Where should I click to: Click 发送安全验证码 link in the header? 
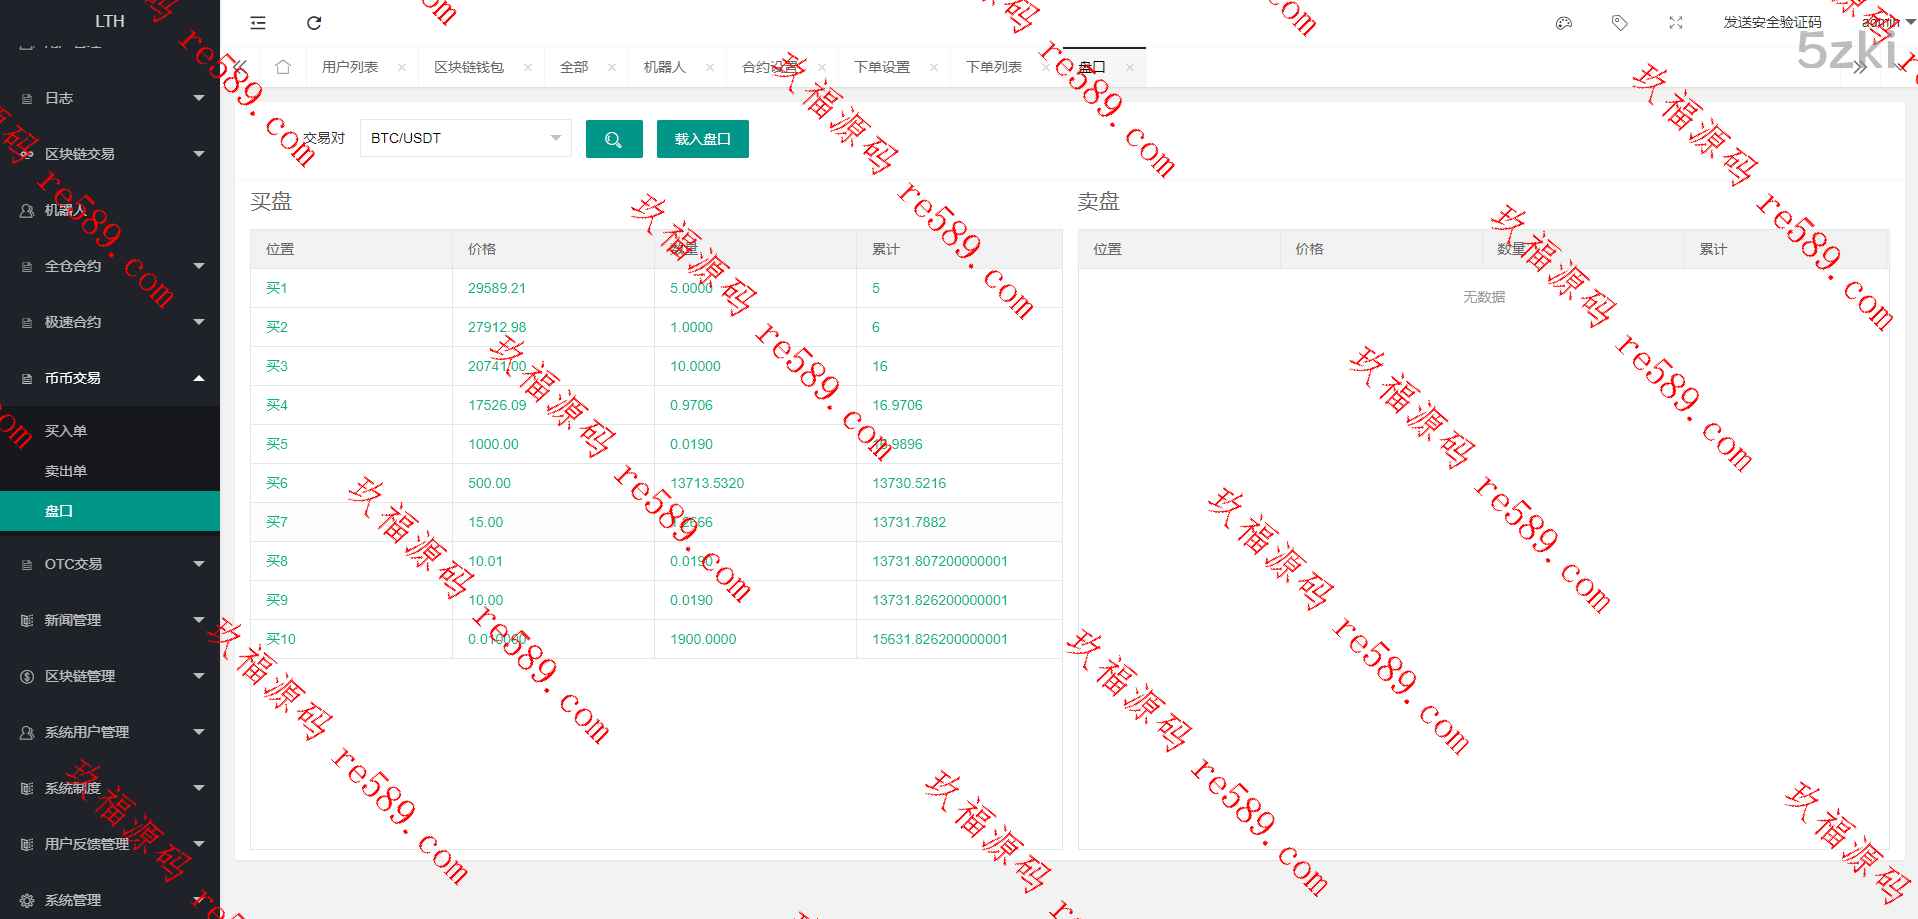click(x=1772, y=22)
